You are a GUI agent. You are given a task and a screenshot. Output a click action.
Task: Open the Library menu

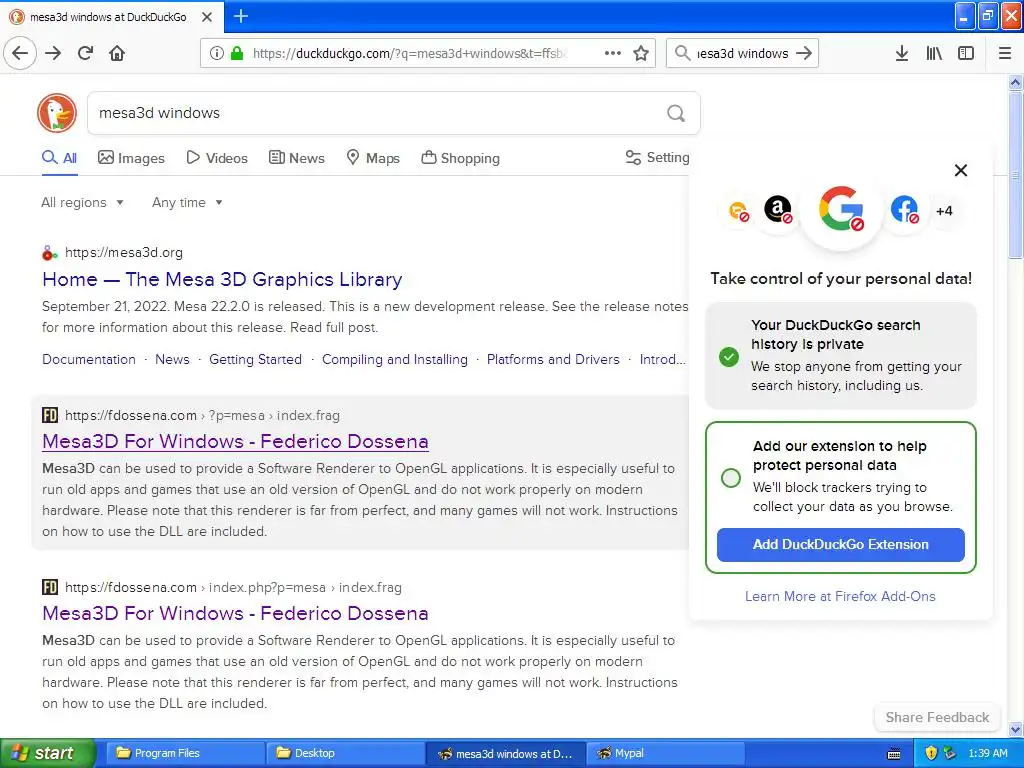point(934,53)
